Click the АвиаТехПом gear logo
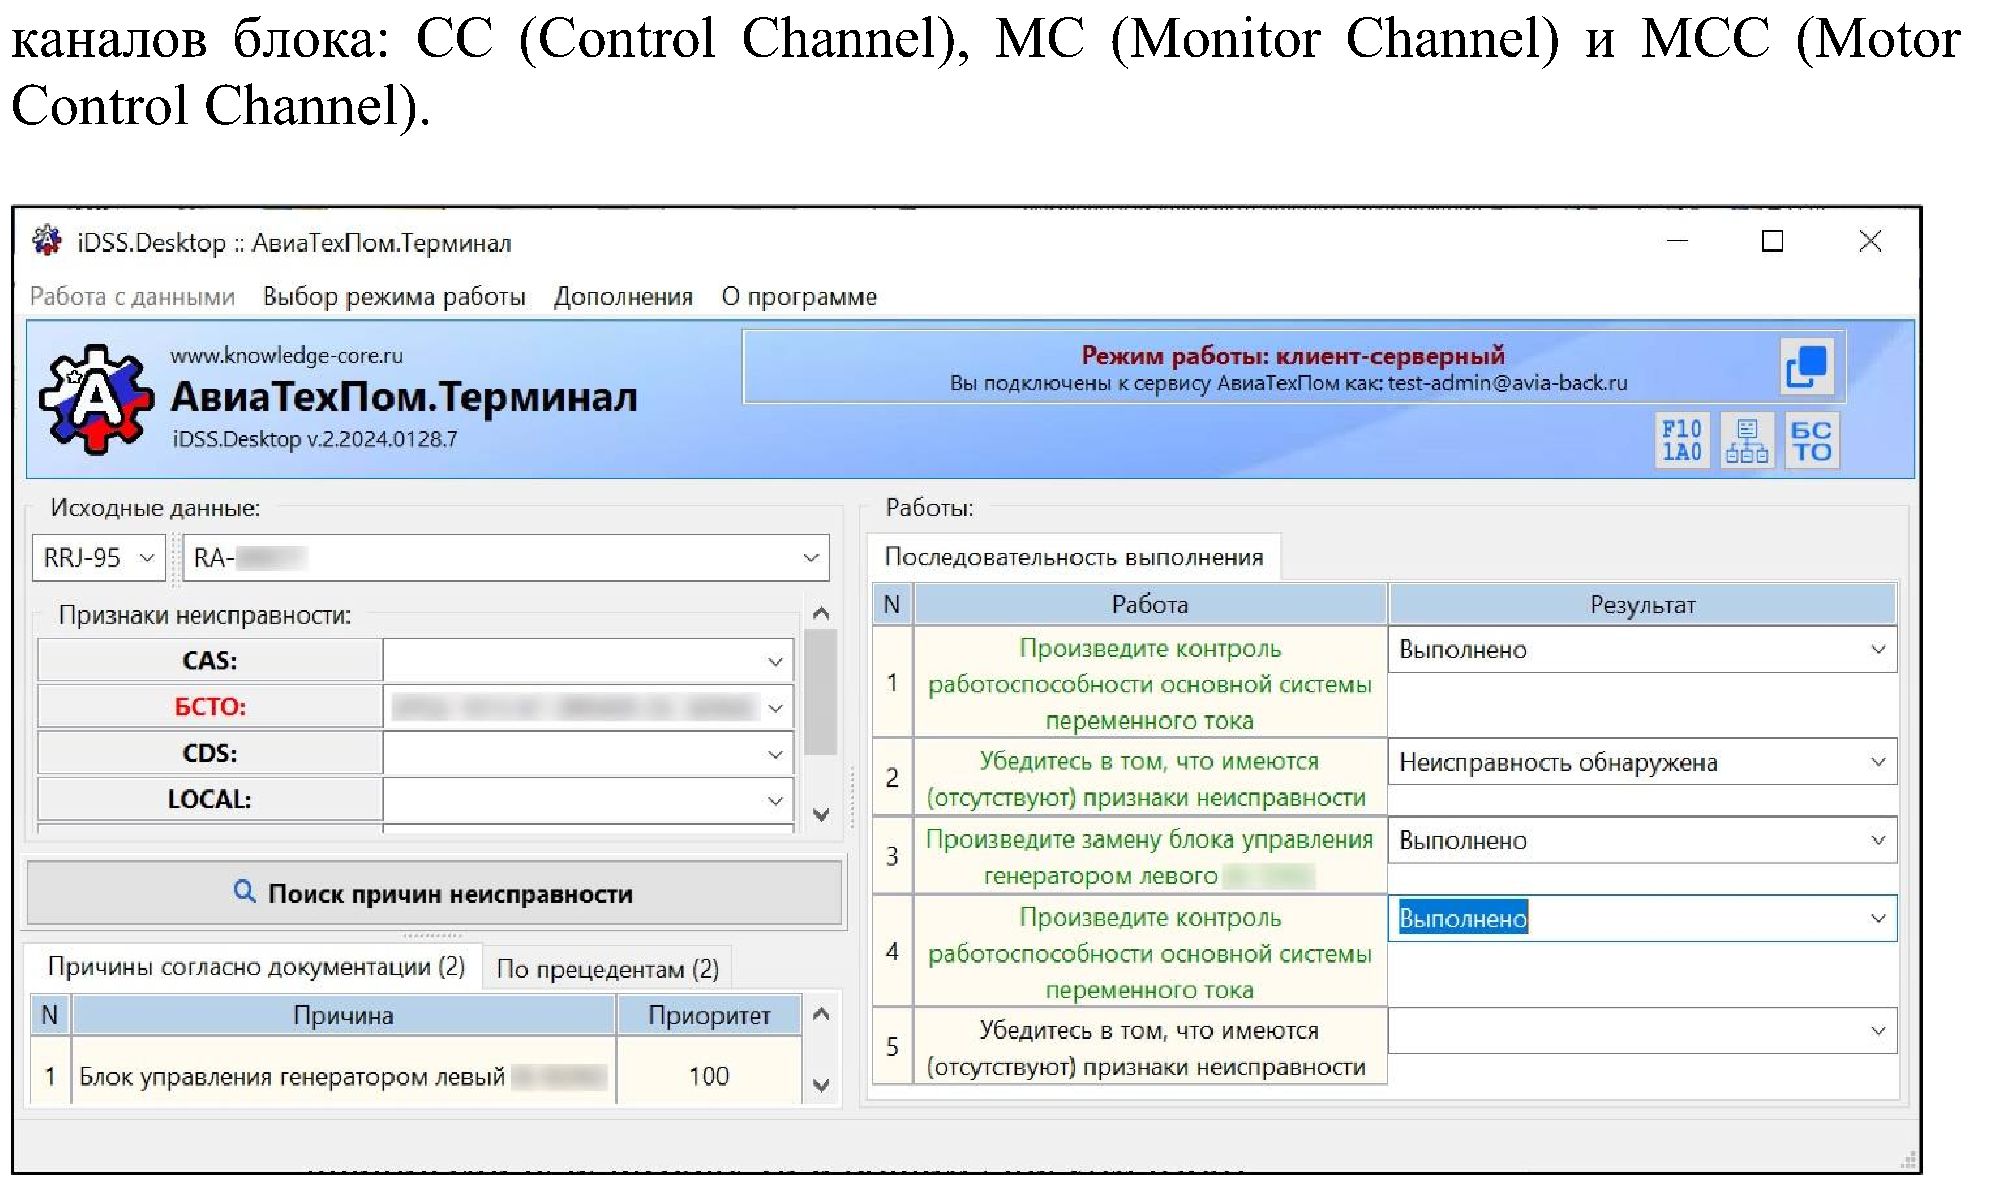The image size is (2003, 1185). click(x=96, y=399)
